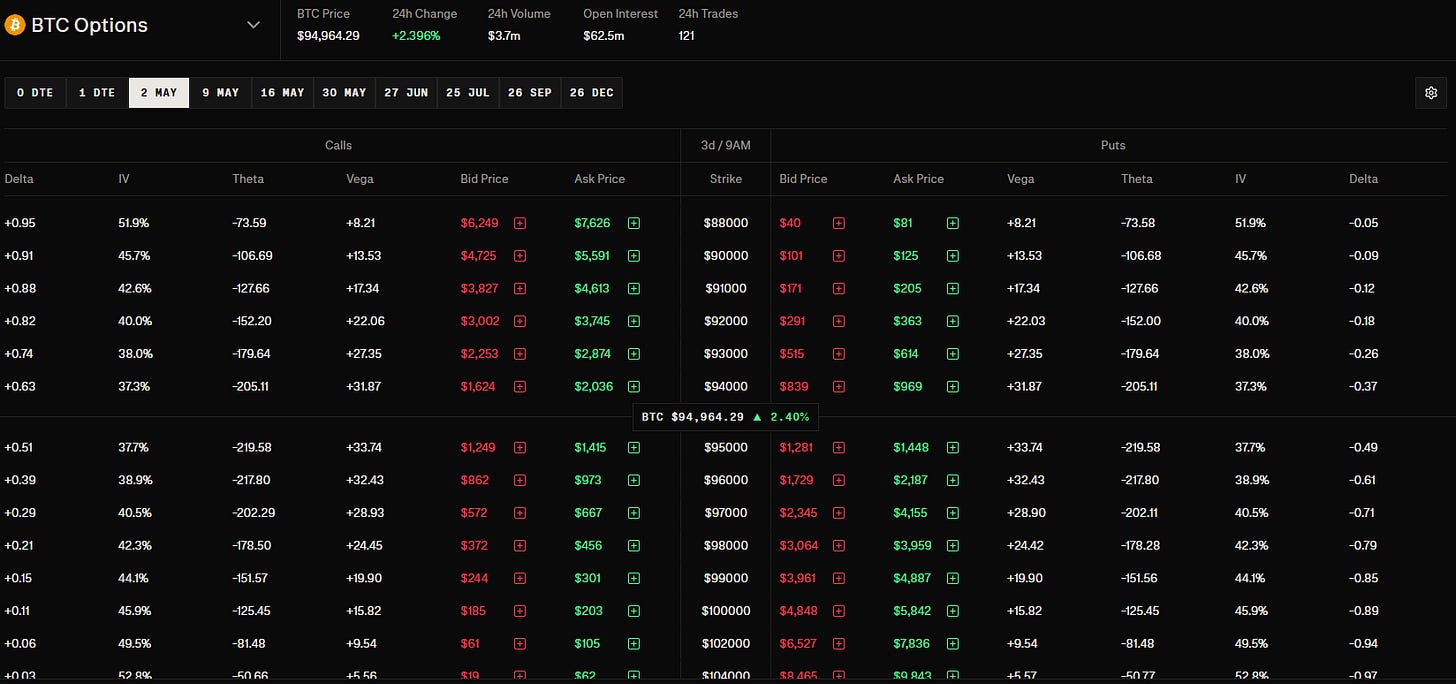
Task: Click green plus beside put ask $81
Action: [x=953, y=224]
